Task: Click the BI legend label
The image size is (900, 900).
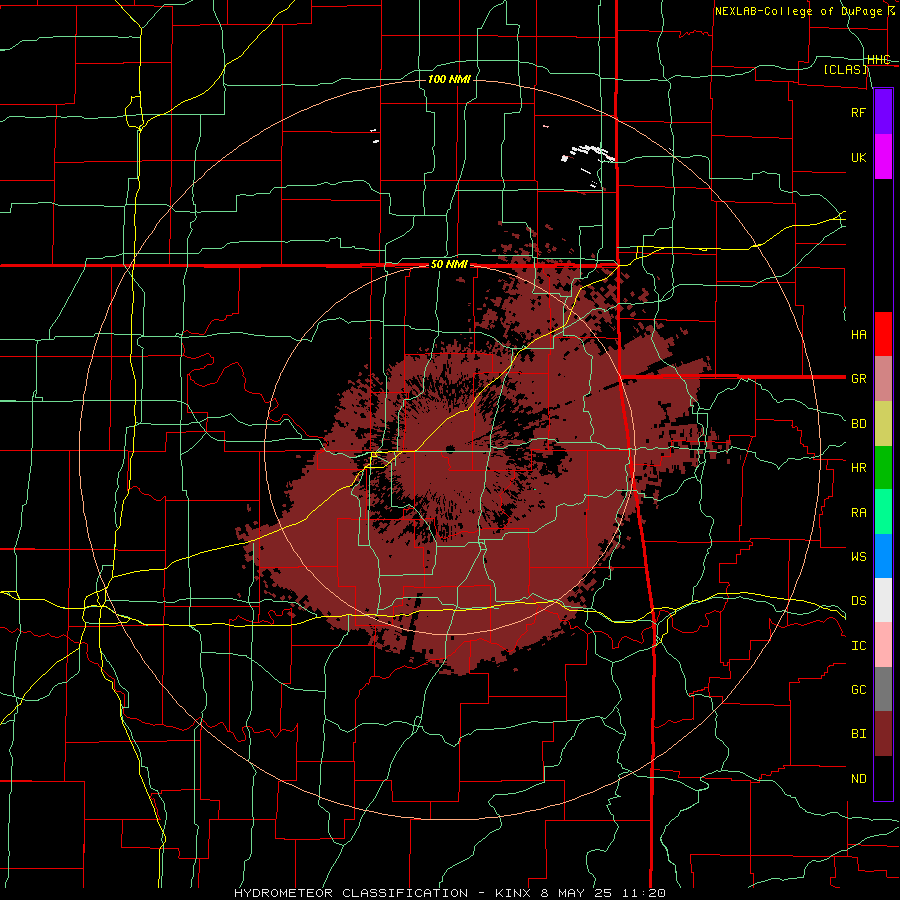Action: click(858, 734)
